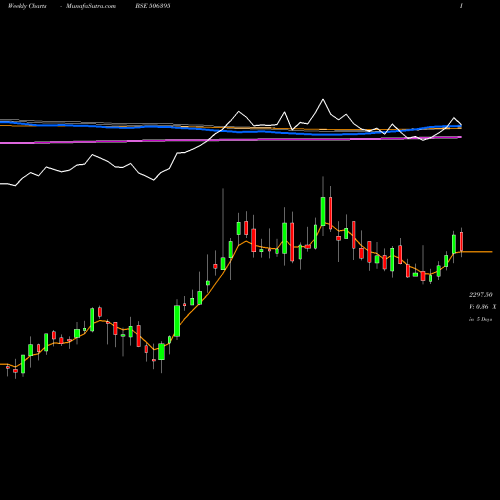The image size is (500, 500).
Task: Click the 'V: 0.86 X' volume text
Action: pos(482,307)
